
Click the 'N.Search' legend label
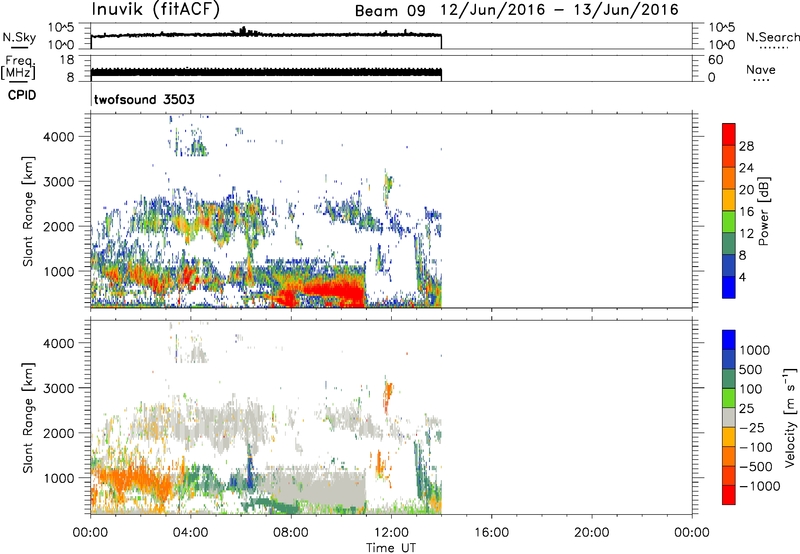(772, 37)
